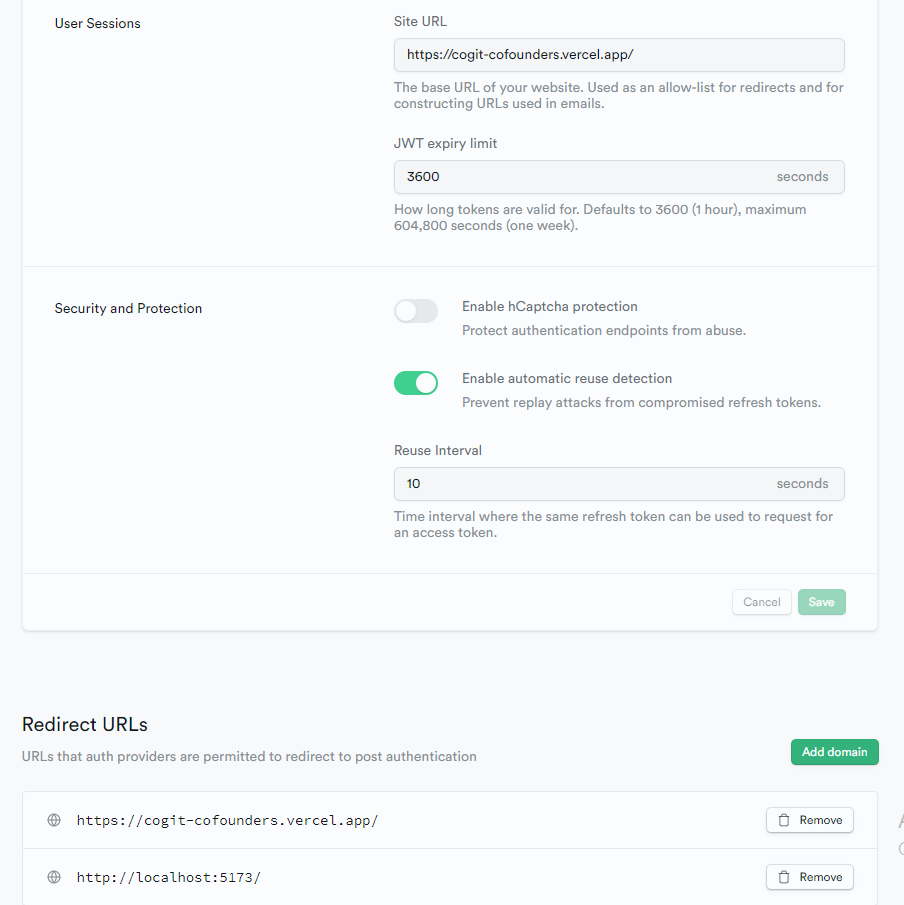Image resolution: width=904 pixels, height=905 pixels.
Task: Click the localhost URL text in redirect list
Action: point(168,877)
